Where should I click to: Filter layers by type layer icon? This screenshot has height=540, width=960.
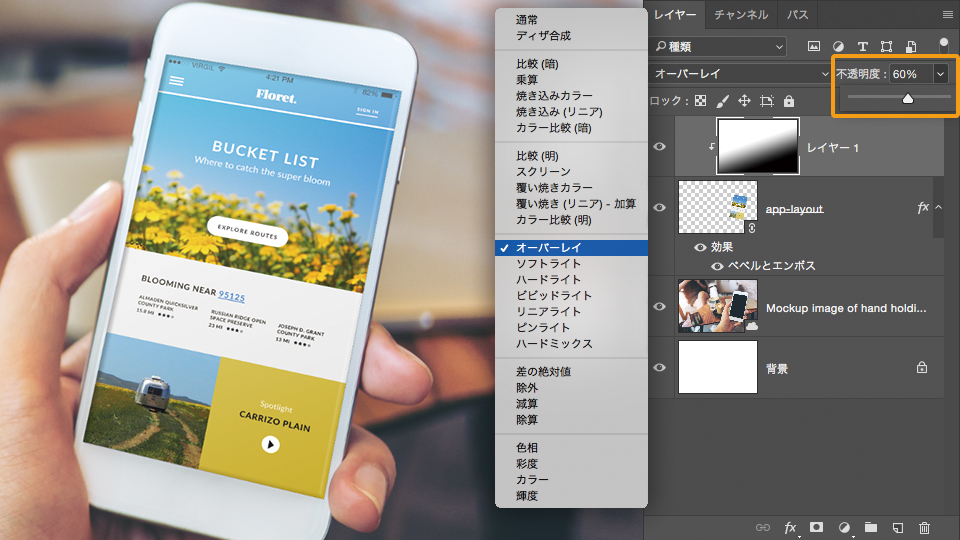(x=862, y=47)
